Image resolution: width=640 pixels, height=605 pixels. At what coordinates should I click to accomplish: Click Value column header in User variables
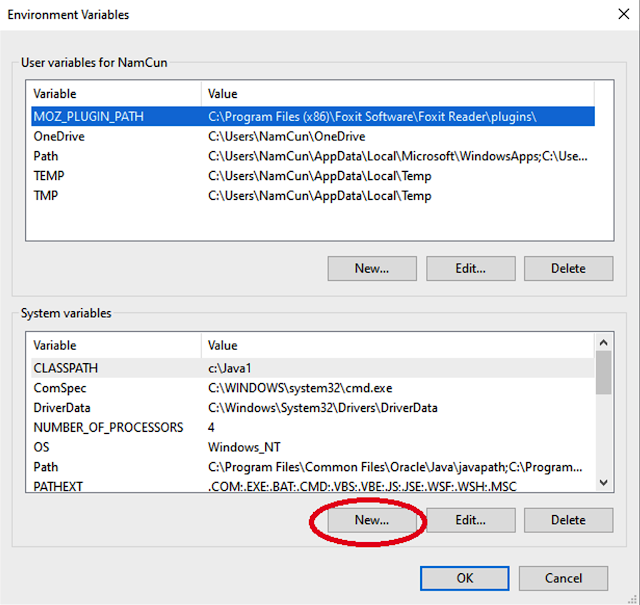tap(398, 94)
